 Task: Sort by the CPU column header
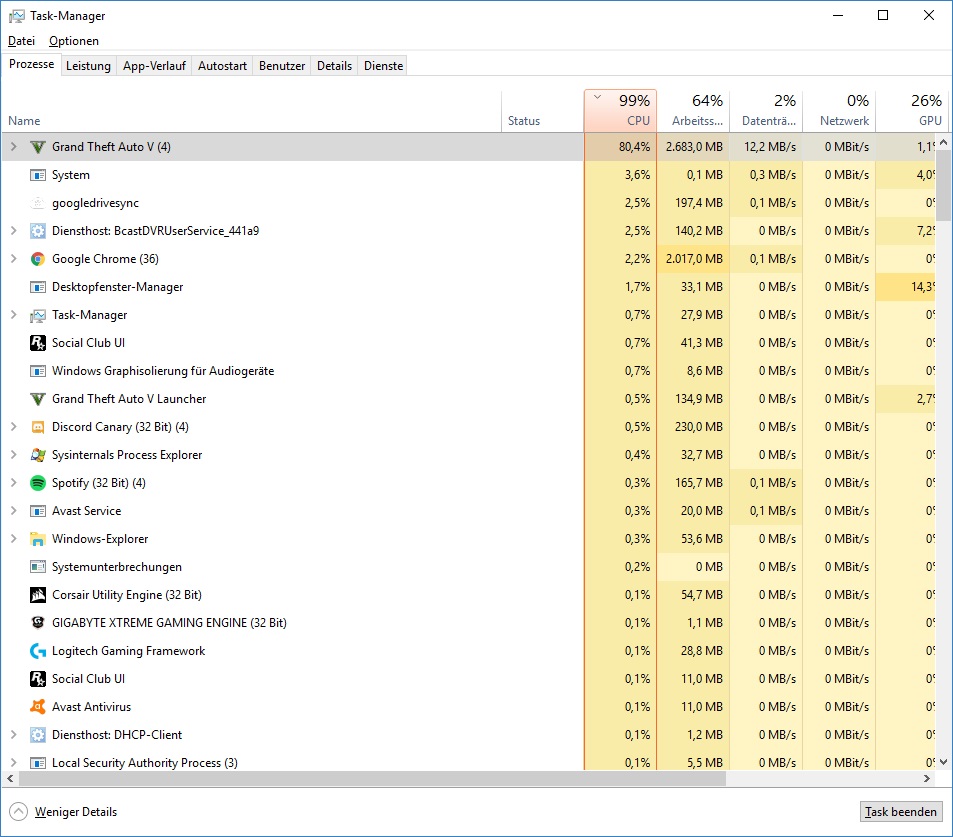pyautogui.click(x=621, y=111)
